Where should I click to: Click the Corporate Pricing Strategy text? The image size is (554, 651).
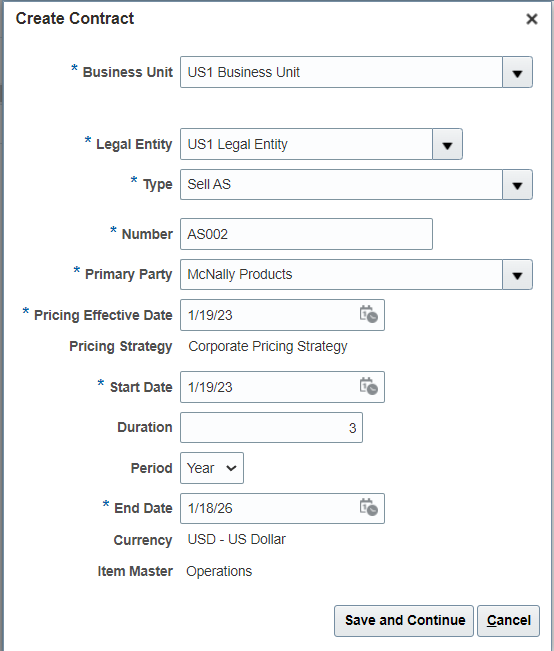[268, 346]
